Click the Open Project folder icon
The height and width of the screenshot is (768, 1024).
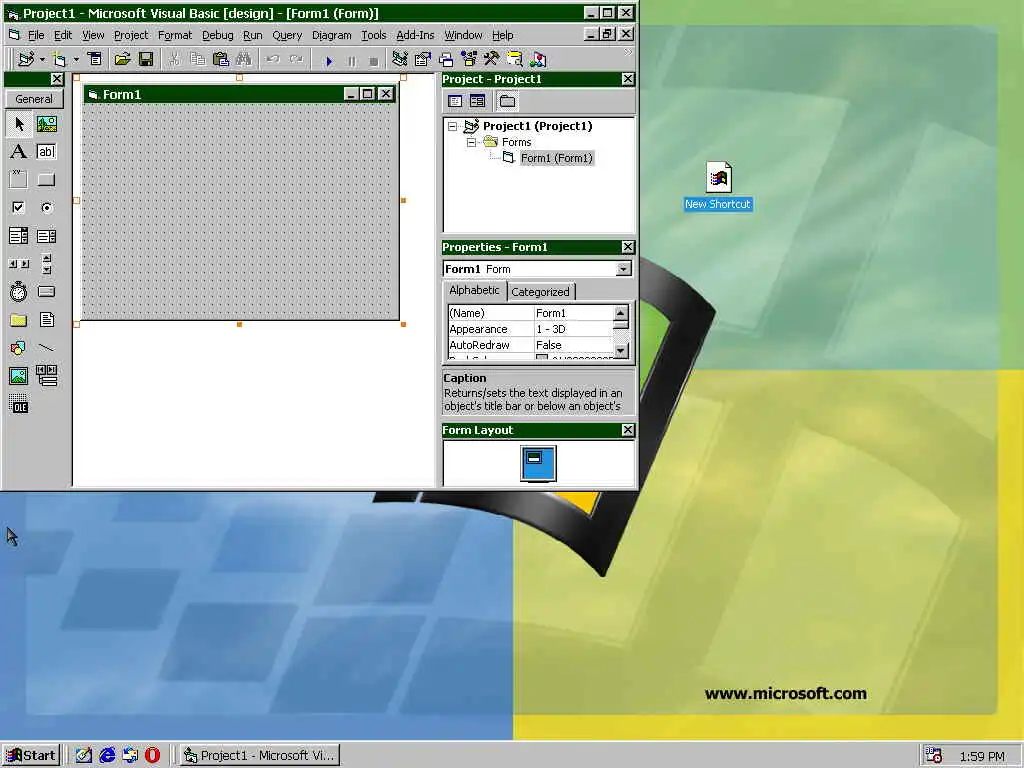(x=122, y=60)
